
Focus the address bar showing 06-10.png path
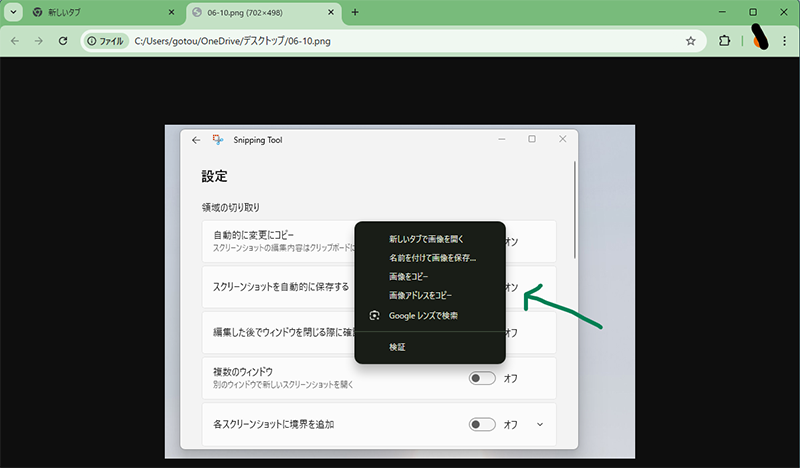click(x=393, y=41)
